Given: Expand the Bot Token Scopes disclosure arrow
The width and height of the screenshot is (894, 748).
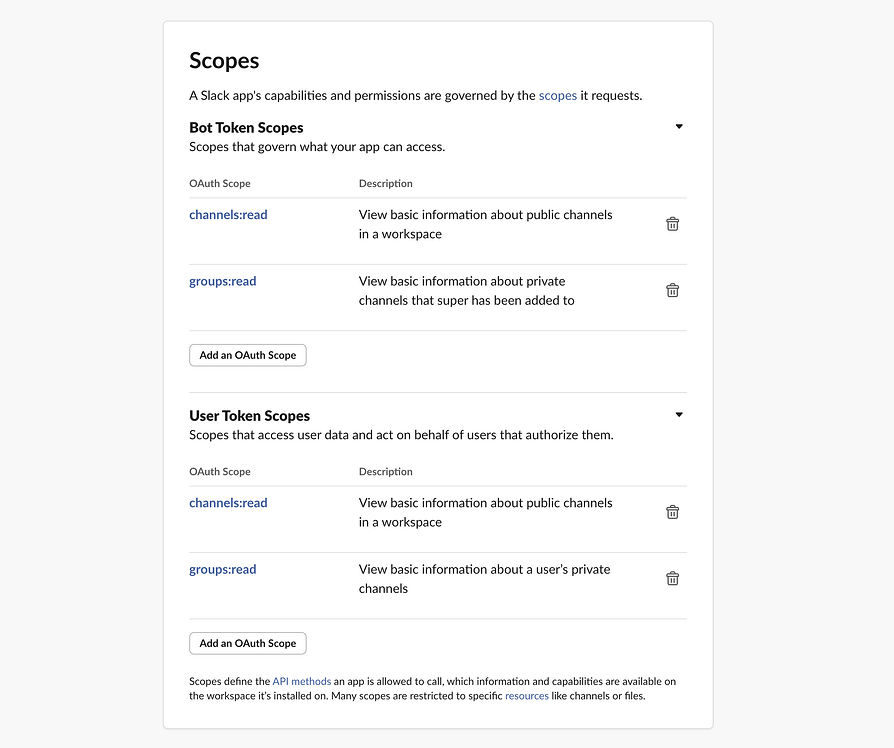Looking at the screenshot, I should (679, 126).
